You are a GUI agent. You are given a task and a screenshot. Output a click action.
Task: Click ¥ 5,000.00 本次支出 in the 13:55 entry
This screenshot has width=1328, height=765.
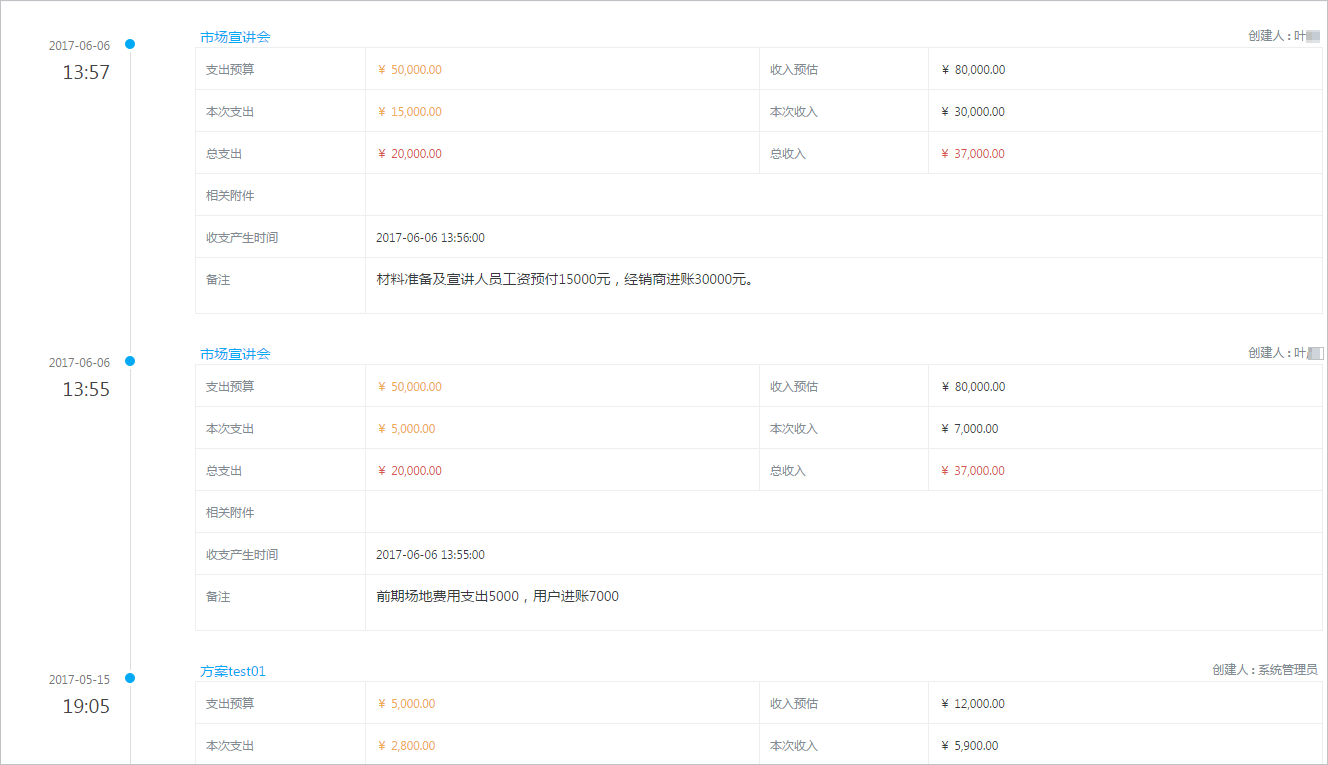pyautogui.click(x=406, y=429)
